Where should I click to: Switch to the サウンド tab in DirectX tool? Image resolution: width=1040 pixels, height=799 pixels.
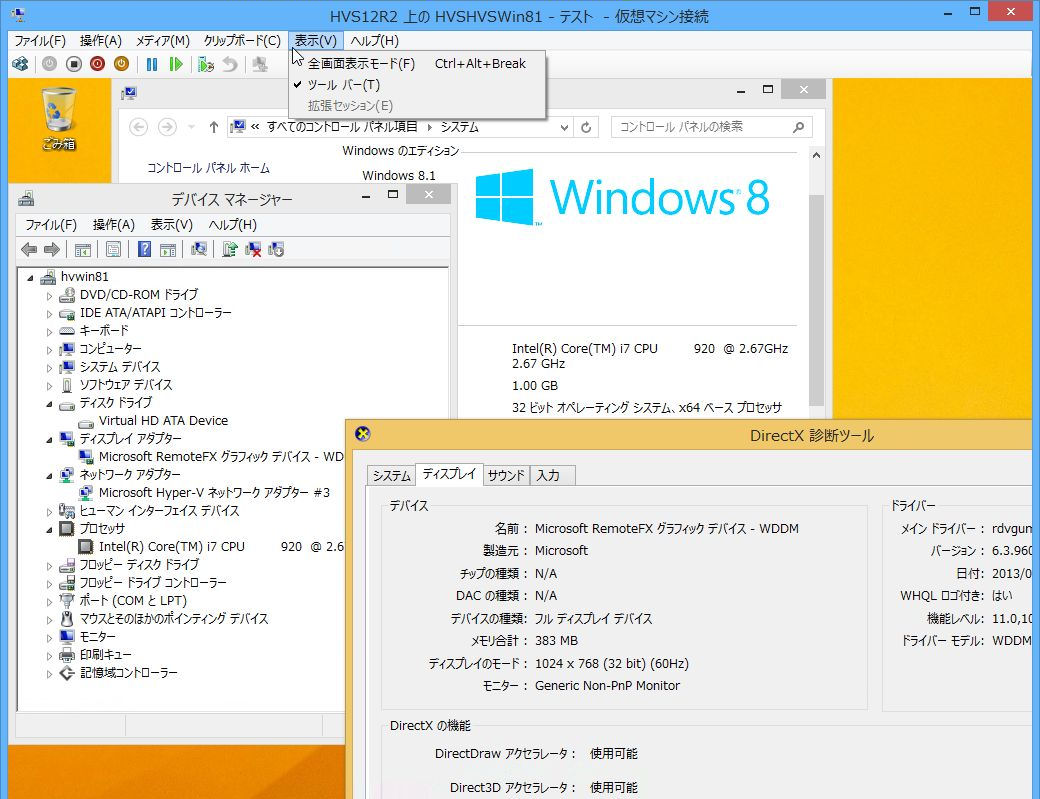tap(506, 475)
